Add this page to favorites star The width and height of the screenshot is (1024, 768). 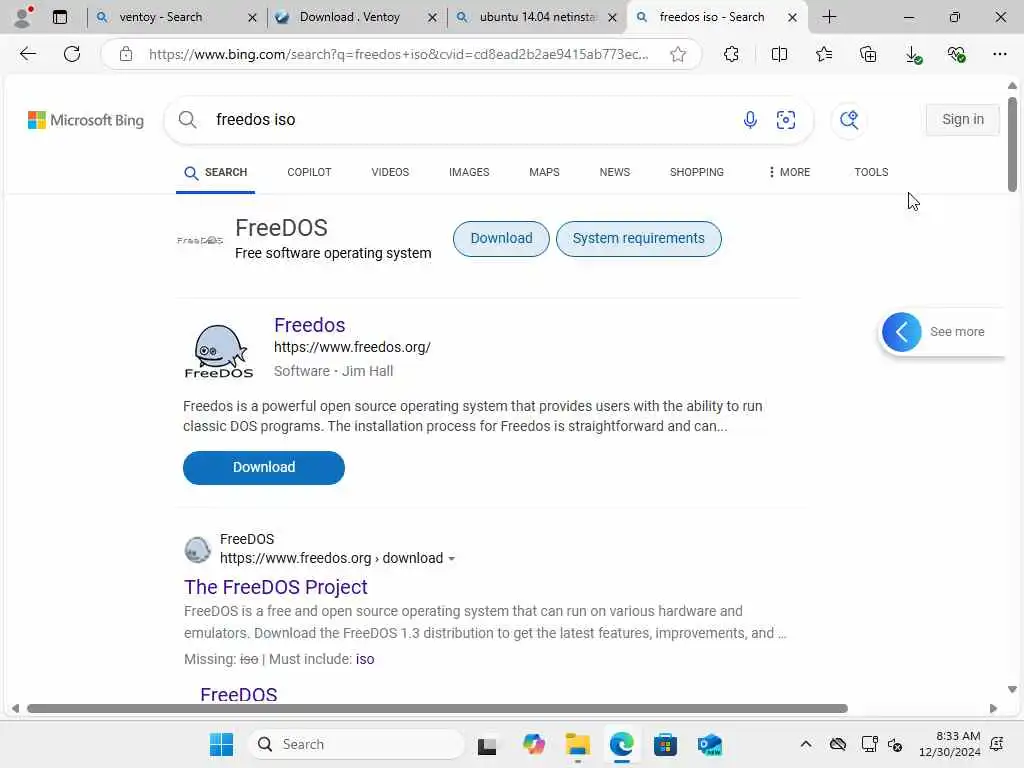[x=678, y=54]
